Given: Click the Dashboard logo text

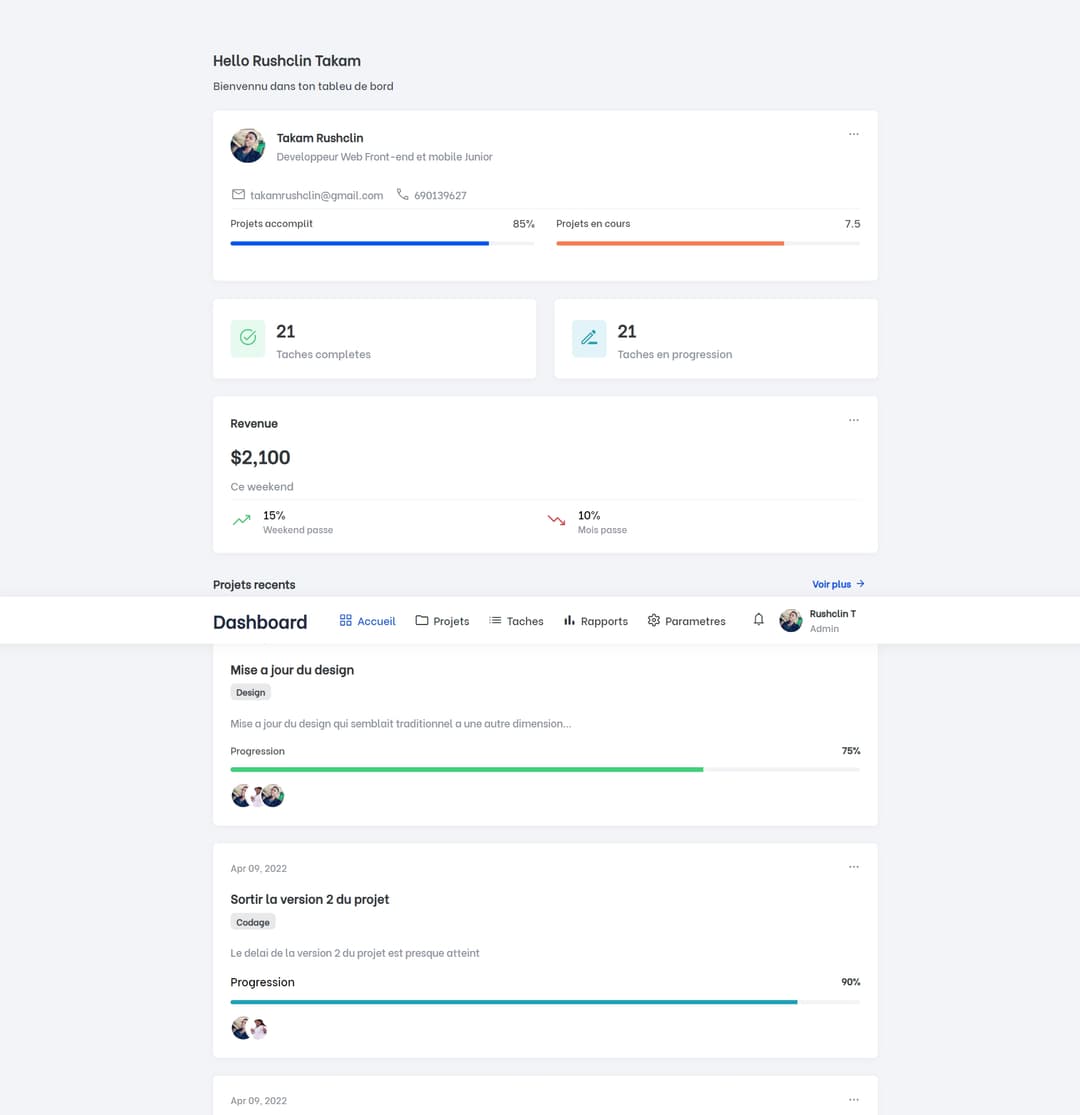Looking at the screenshot, I should pos(260,622).
